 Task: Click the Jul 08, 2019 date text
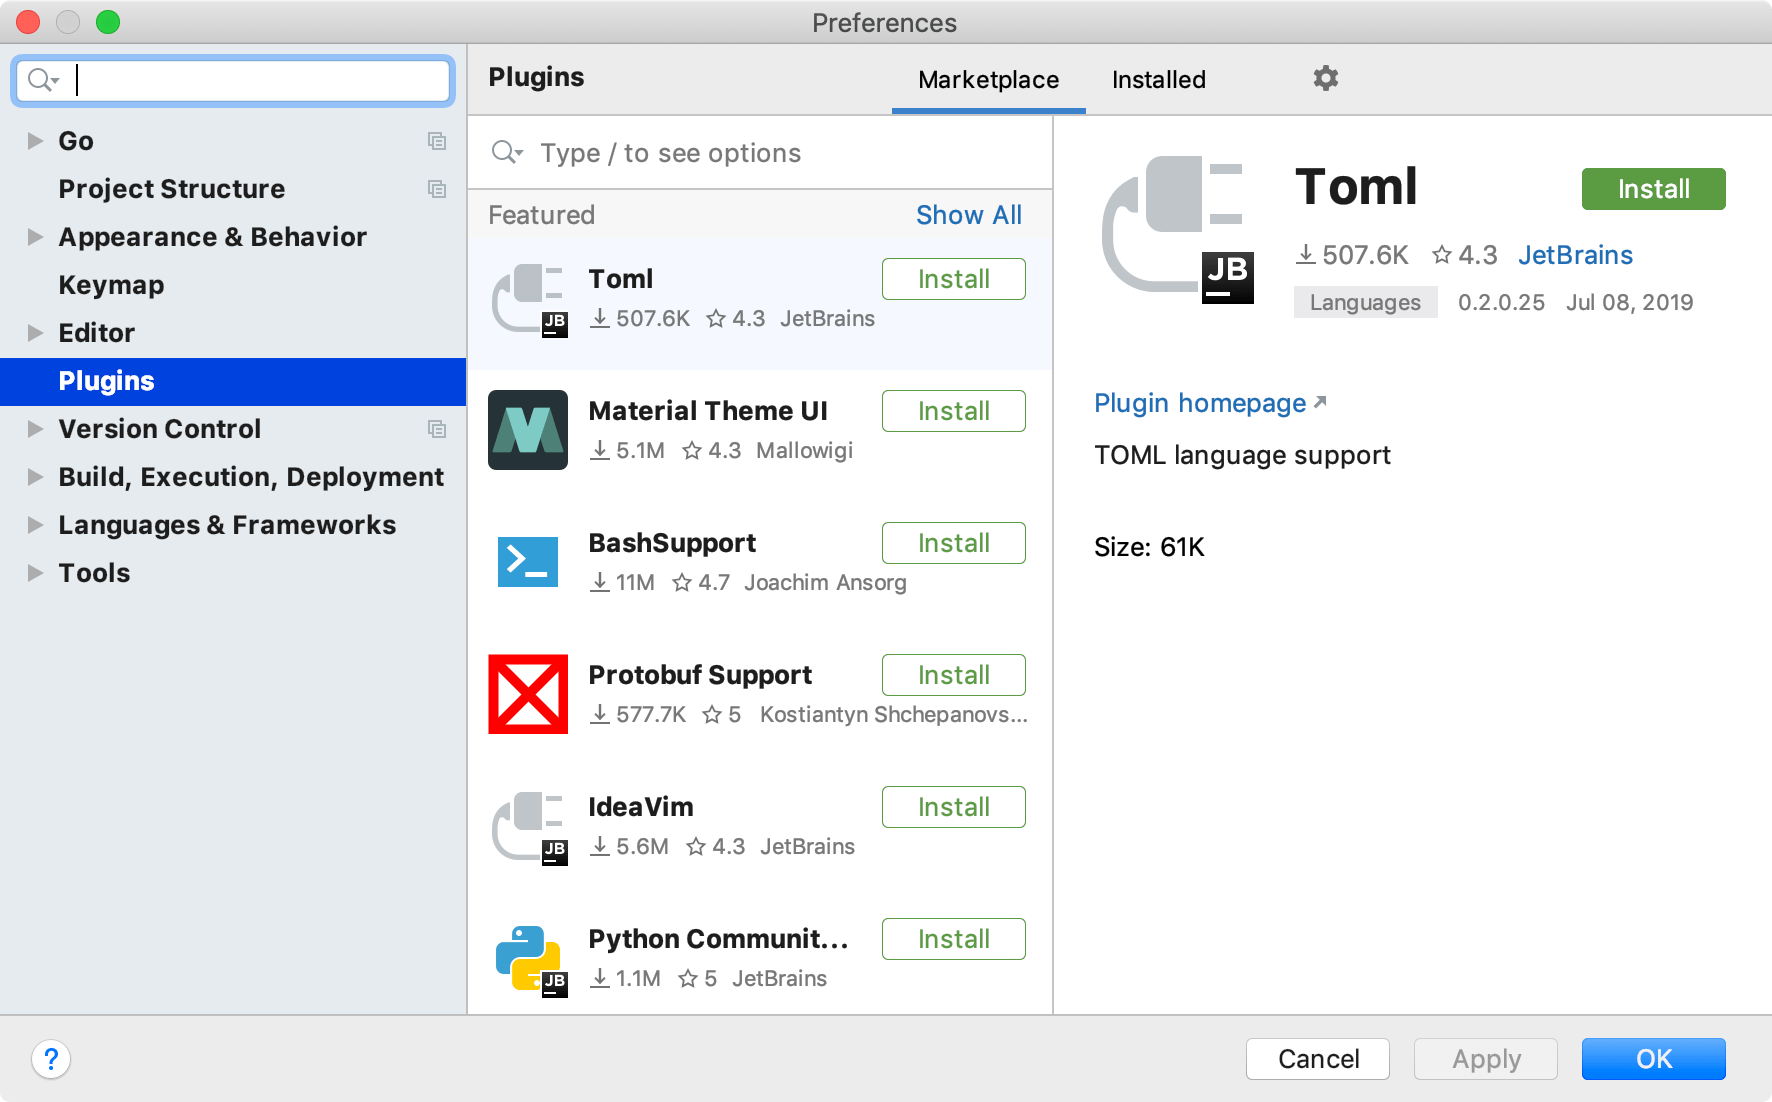(x=1629, y=303)
